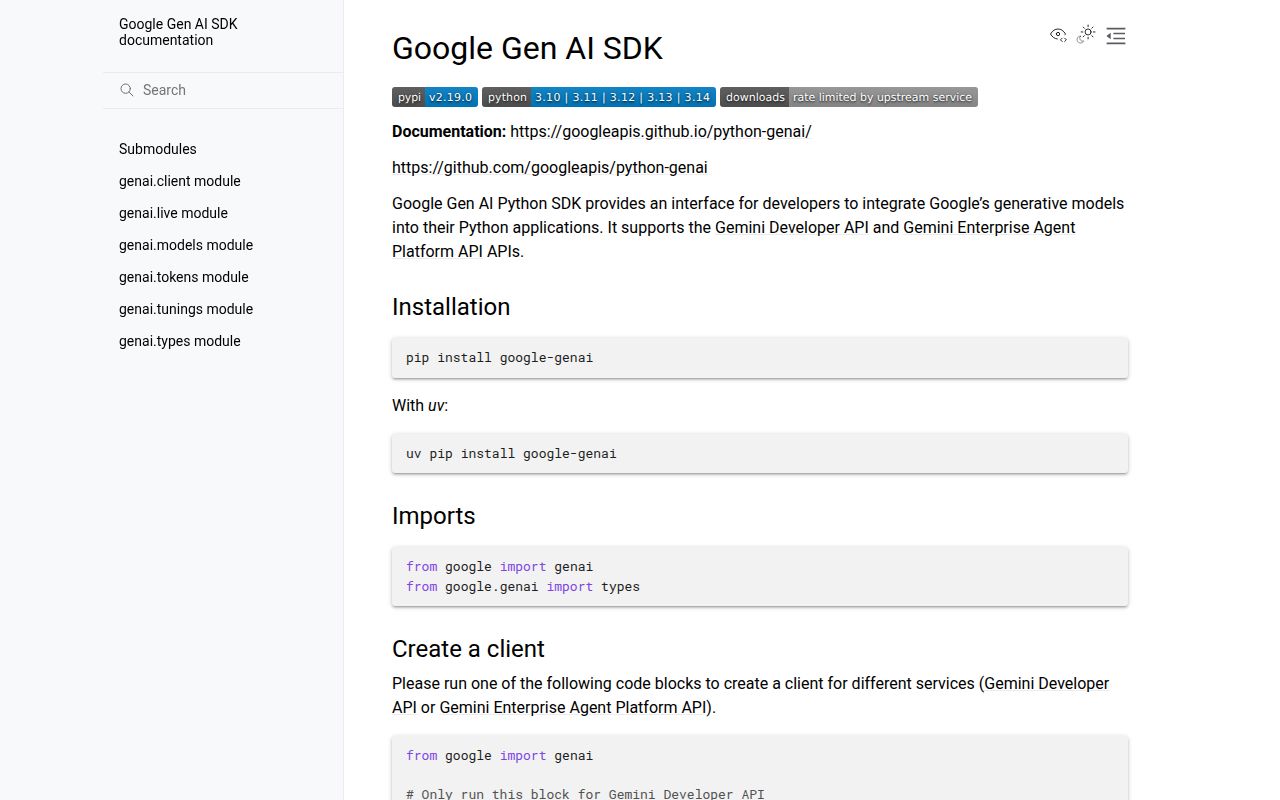Click the 'Only run this block' comment line
This screenshot has height=800, width=1280.
(x=585, y=793)
